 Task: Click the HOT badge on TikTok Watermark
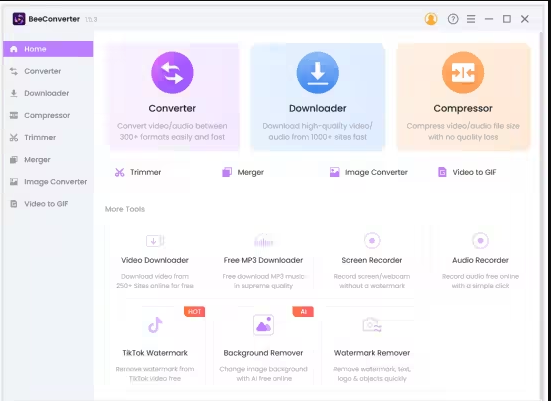(x=194, y=311)
